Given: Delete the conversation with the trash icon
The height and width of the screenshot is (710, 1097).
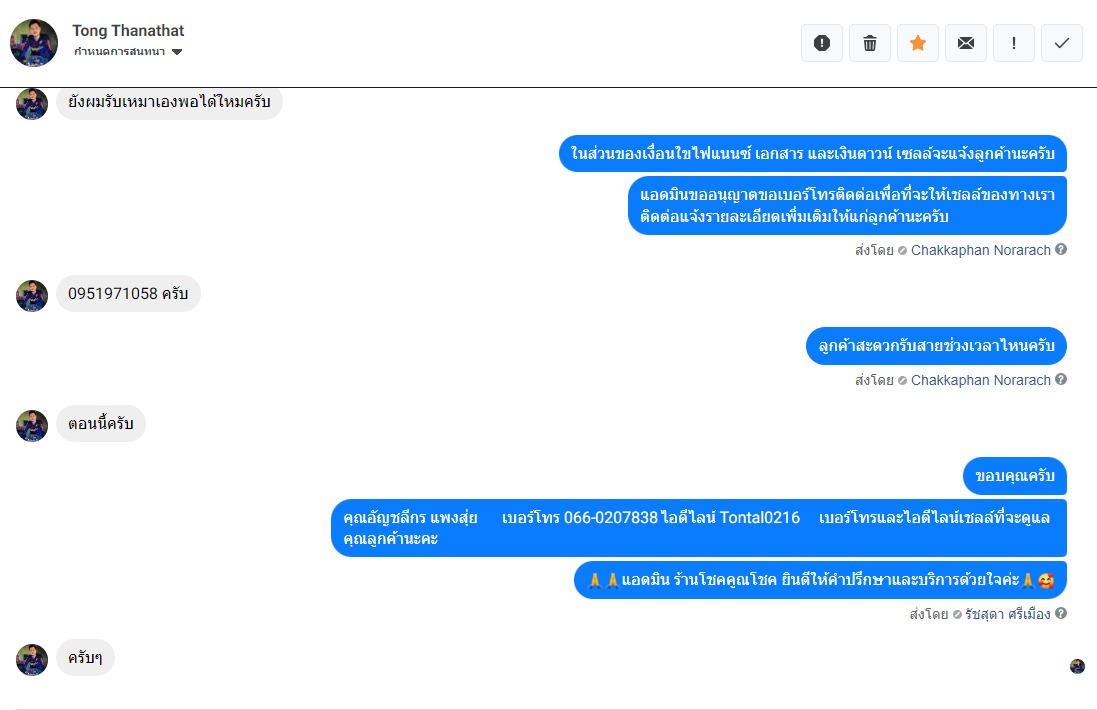Looking at the screenshot, I should click(870, 43).
